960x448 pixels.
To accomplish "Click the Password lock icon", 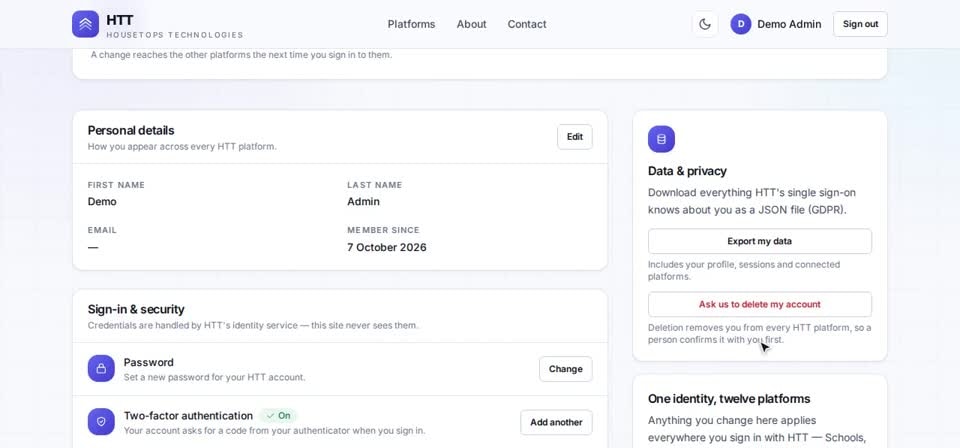I will (101, 368).
